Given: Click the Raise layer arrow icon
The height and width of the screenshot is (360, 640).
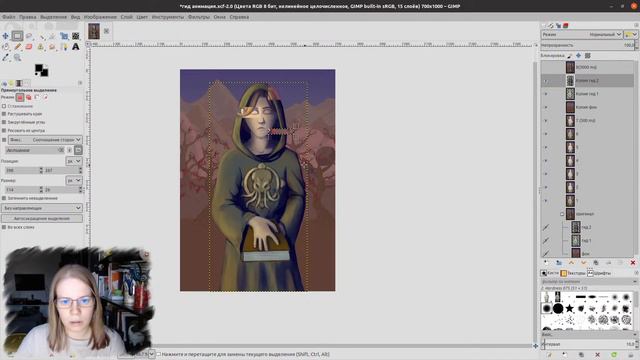Looking at the screenshot, I should click(x=571, y=263).
